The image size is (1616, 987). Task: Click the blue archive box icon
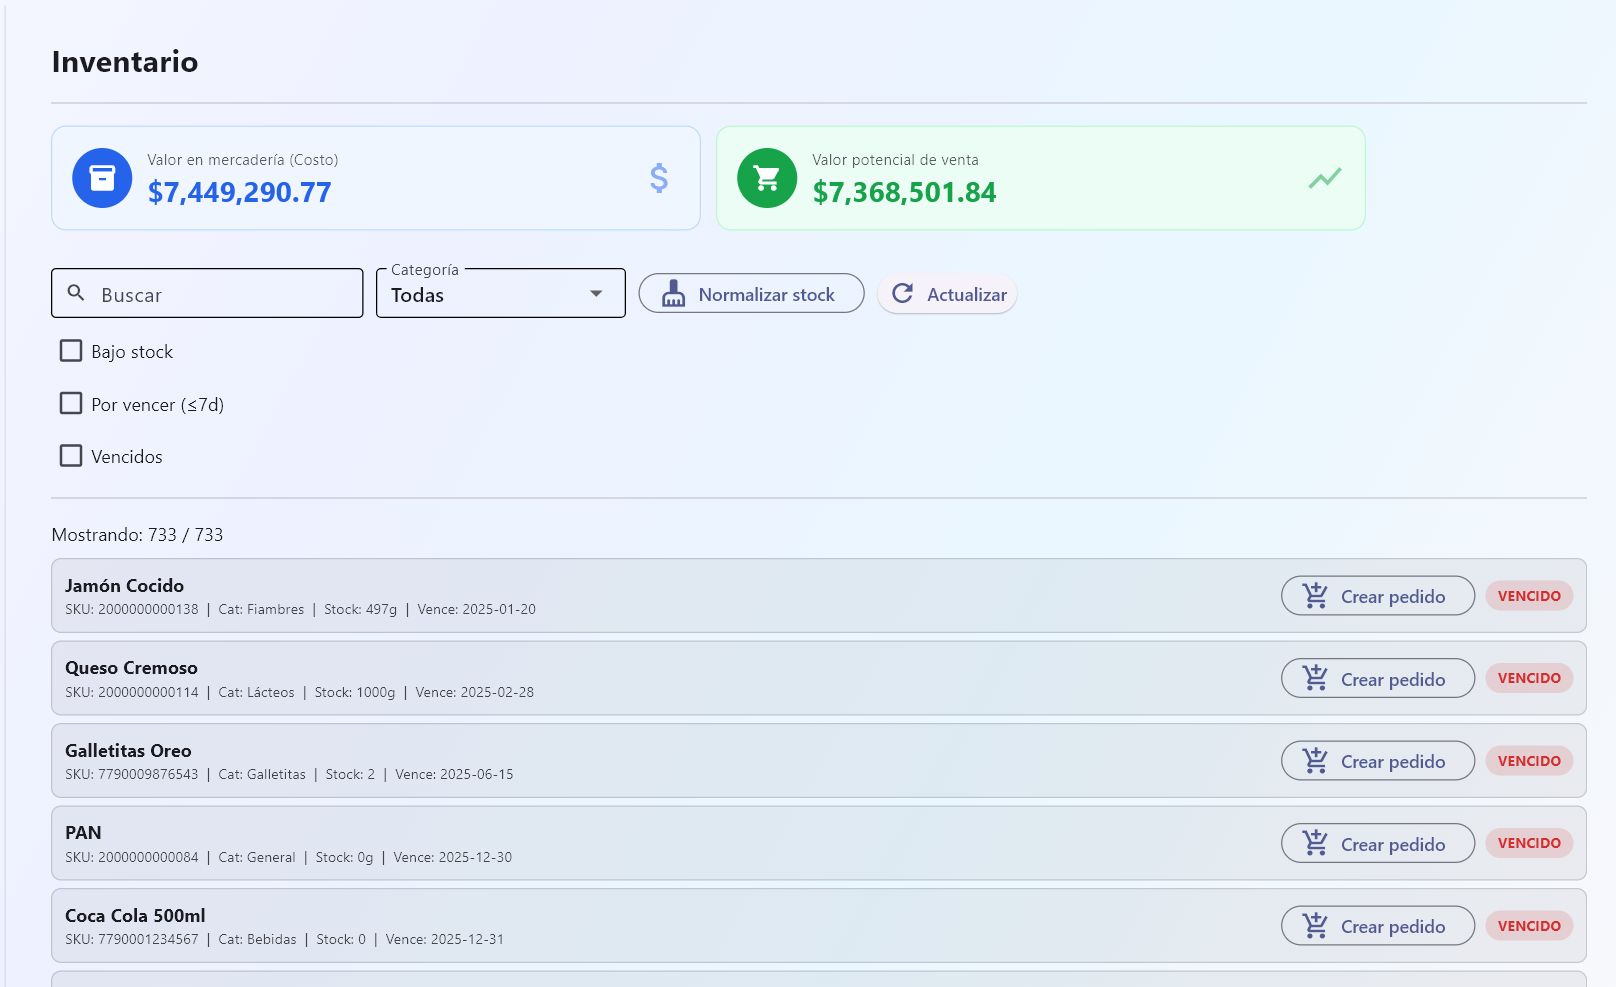click(x=102, y=178)
